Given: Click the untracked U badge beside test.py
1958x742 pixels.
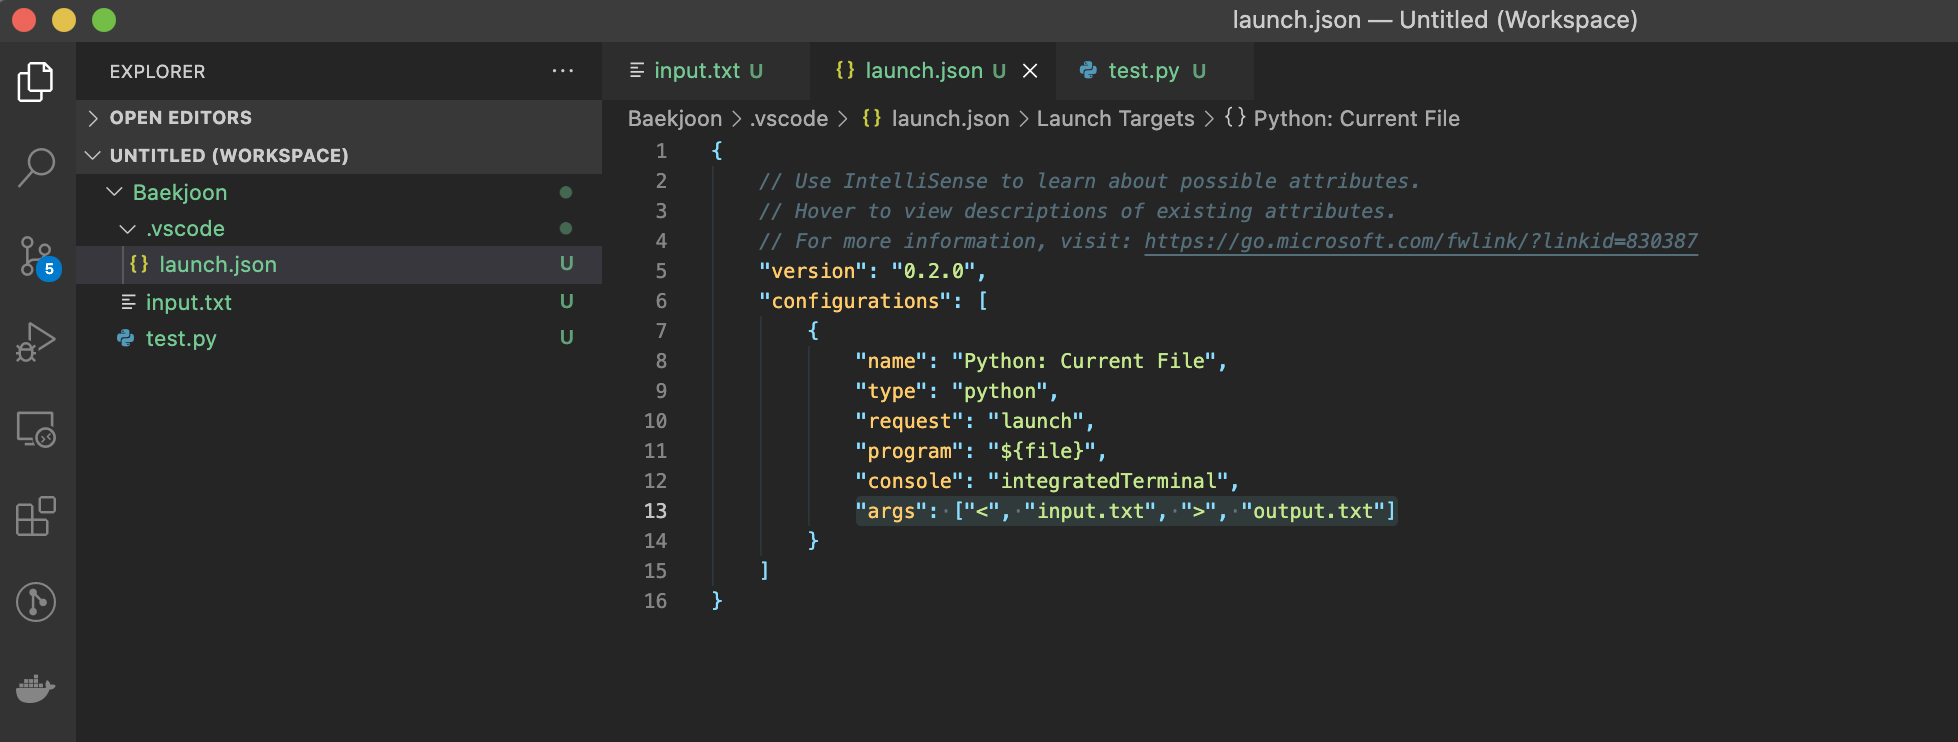Looking at the screenshot, I should (567, 337).
